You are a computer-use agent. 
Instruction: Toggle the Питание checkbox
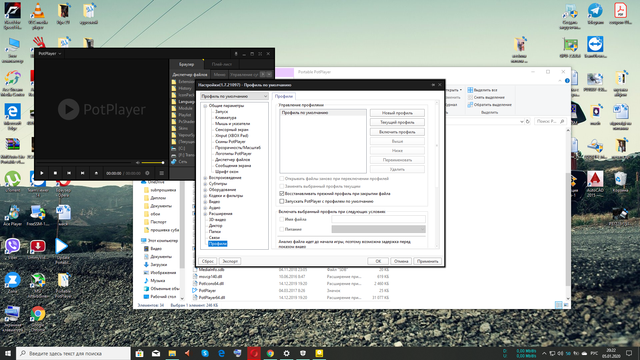click(x=282, y=229)
